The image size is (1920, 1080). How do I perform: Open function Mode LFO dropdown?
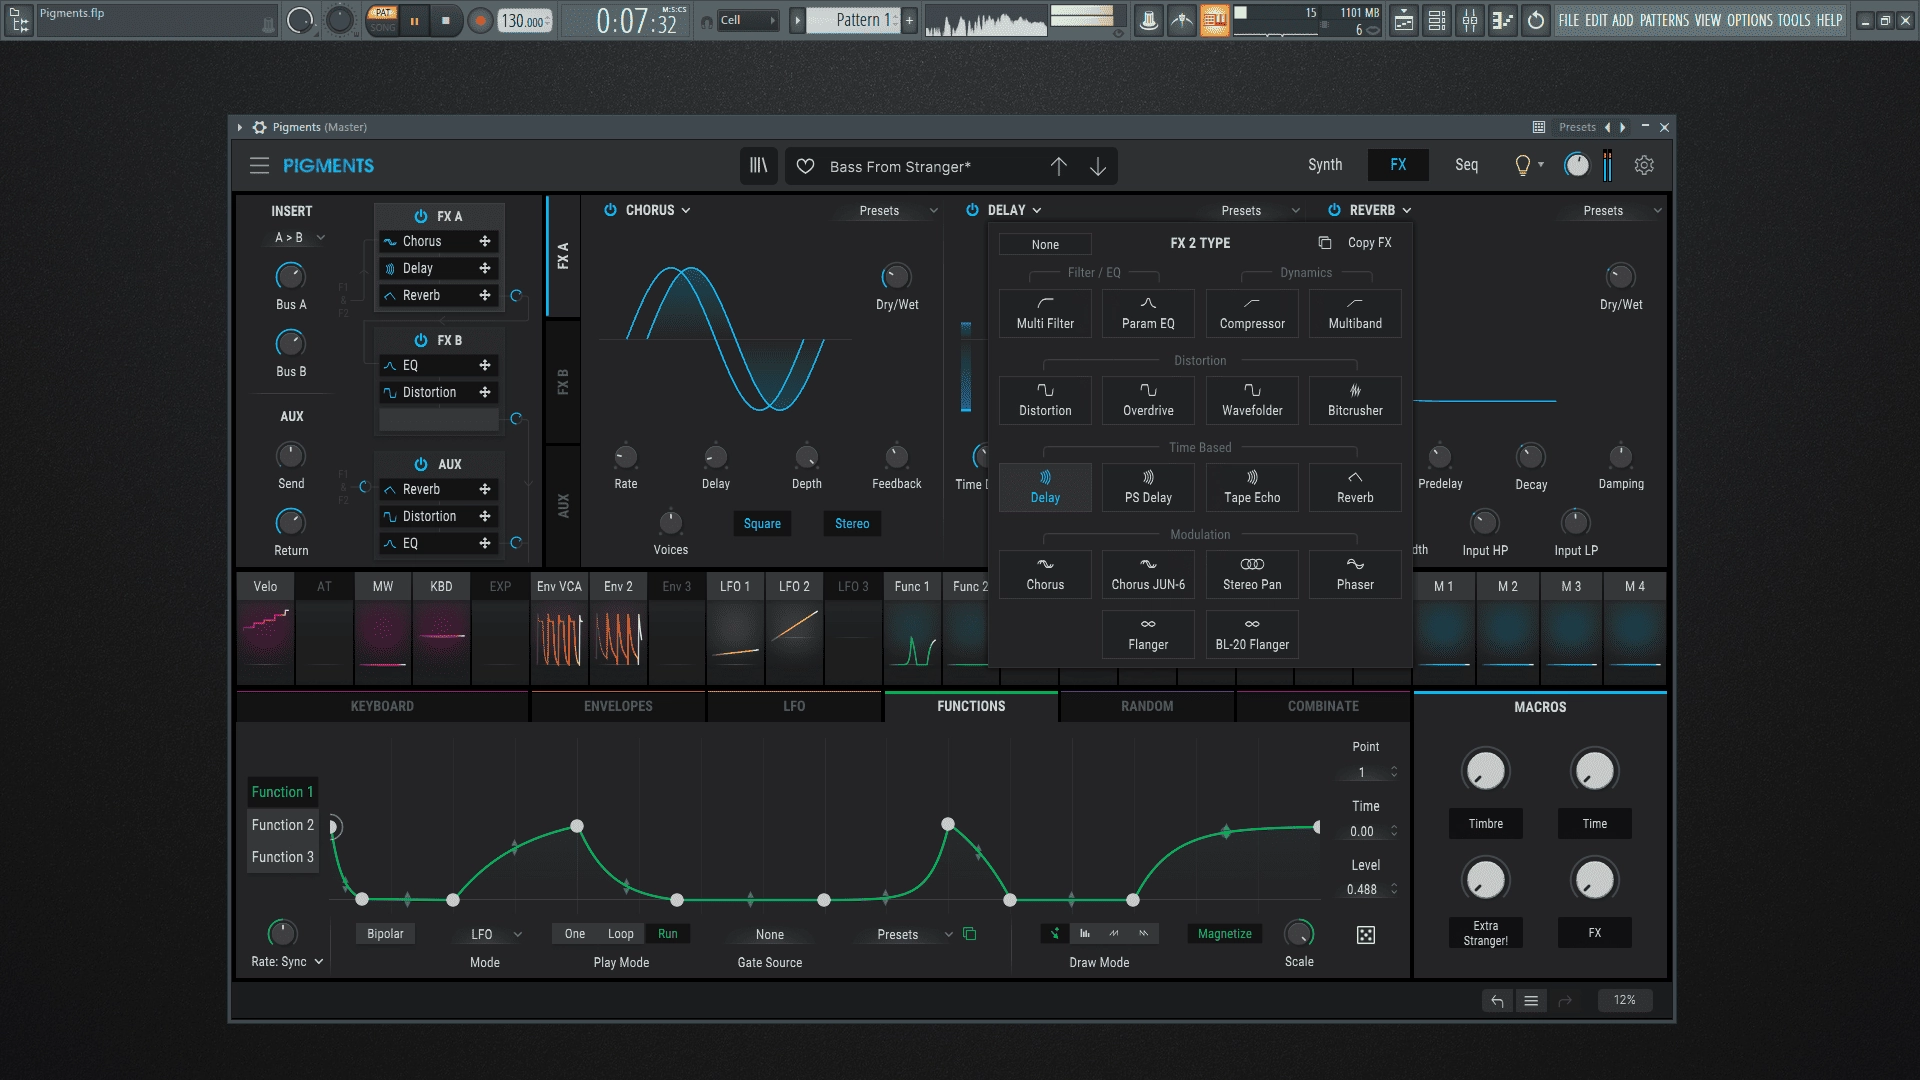pyautogui.click(x=496, y=935)
